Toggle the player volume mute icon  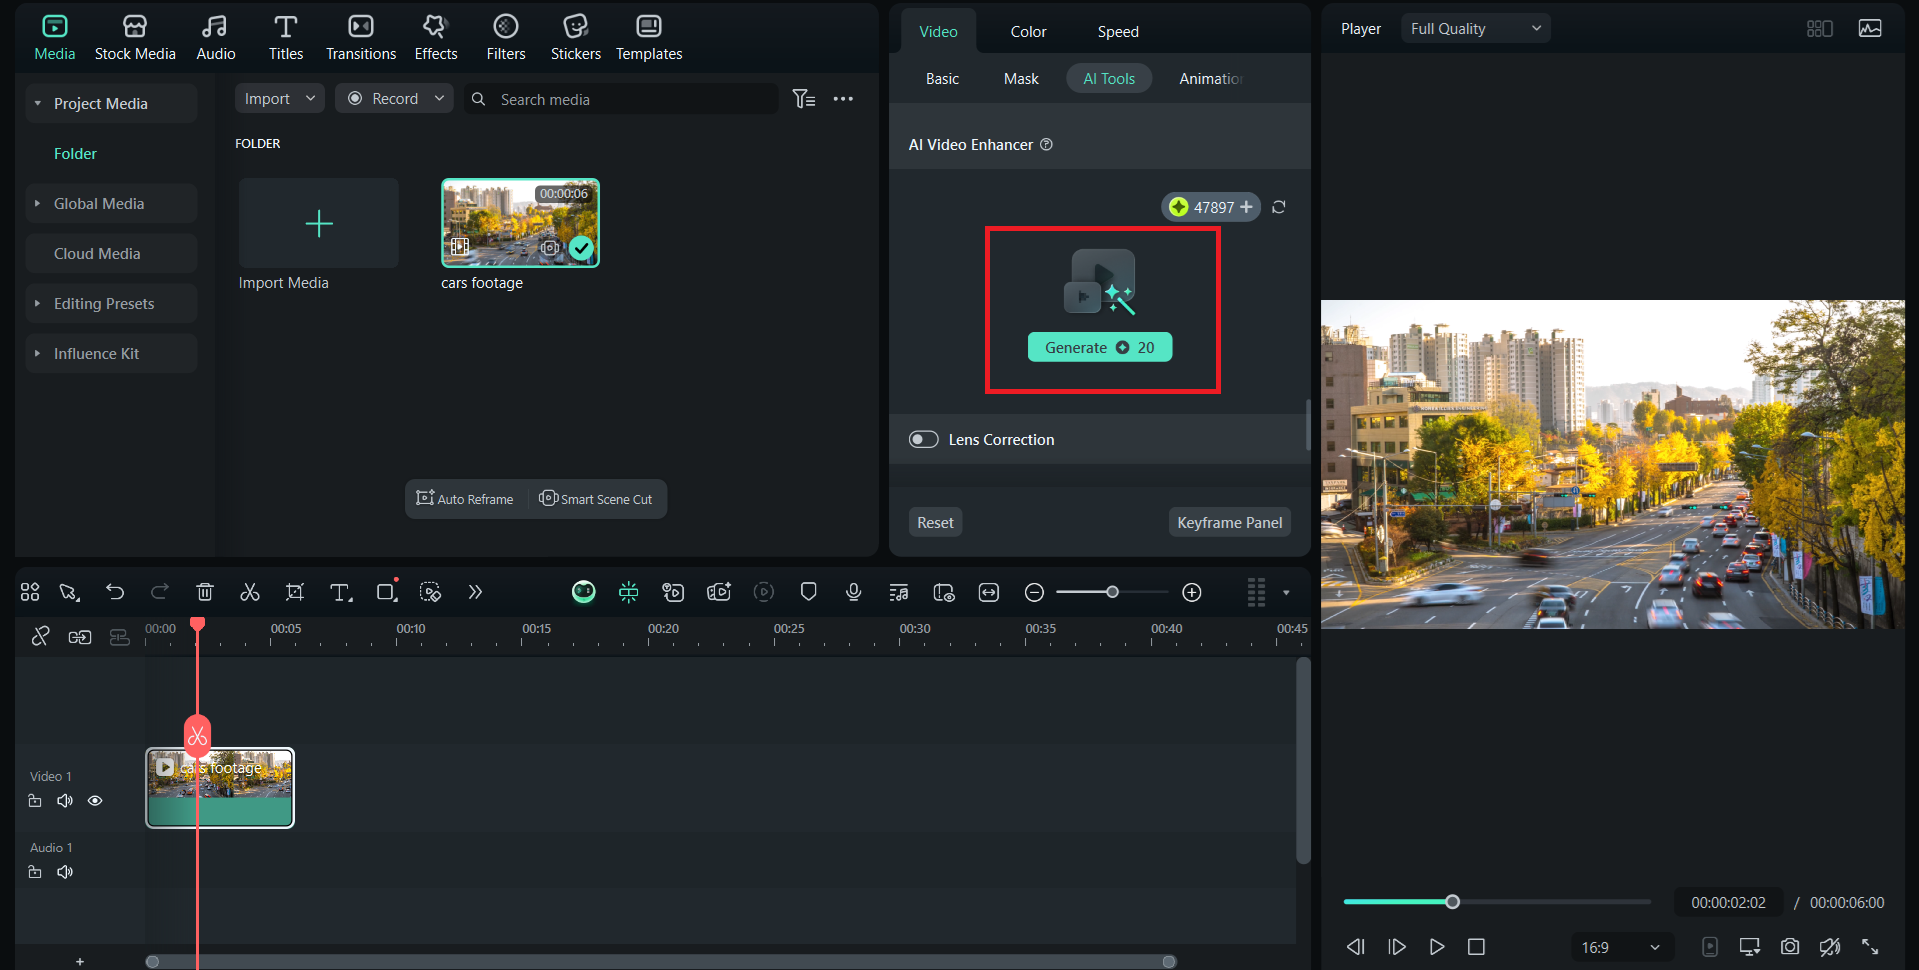click(x=1830, y=946)
